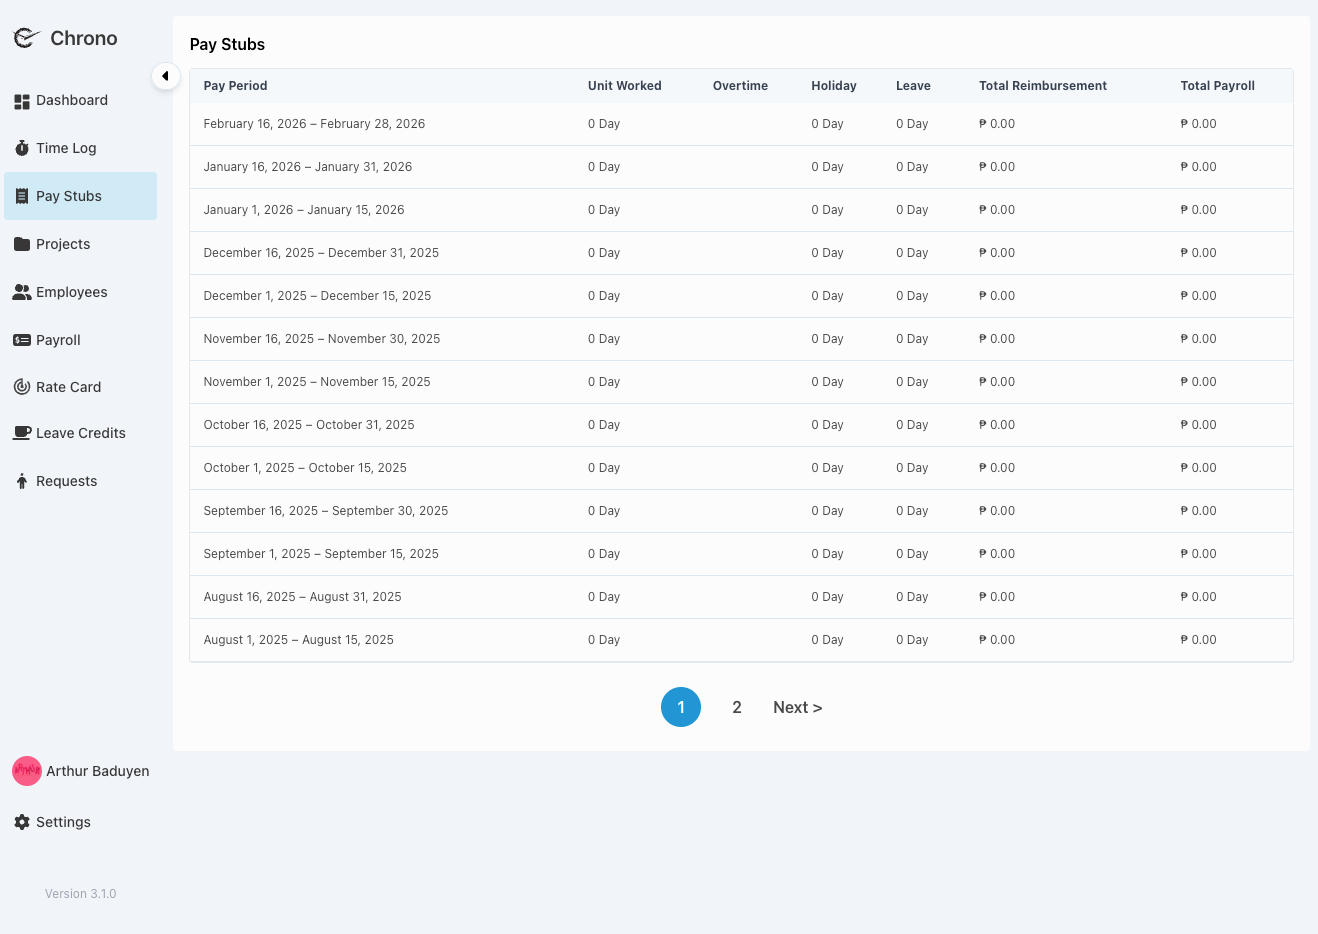Click the Pay Period column header
Screen dimensions: 1318x934
[x=235, y=86]
